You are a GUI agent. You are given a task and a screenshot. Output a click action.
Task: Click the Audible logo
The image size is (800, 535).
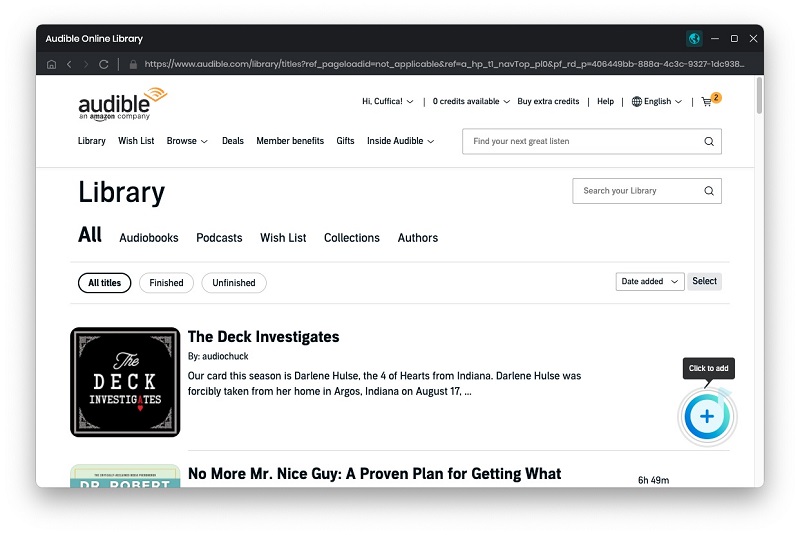(122, 104)
